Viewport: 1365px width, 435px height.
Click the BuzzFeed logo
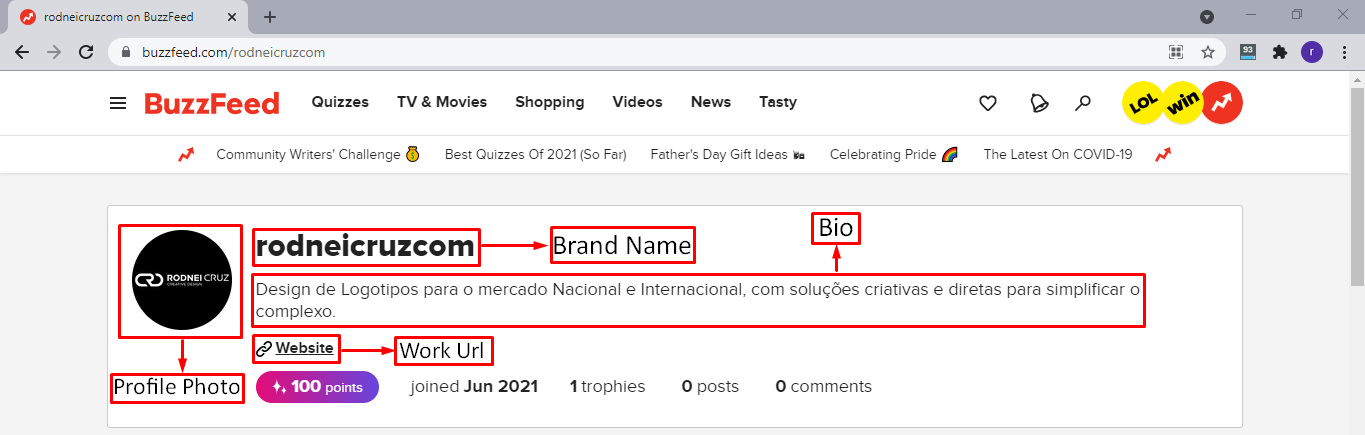point(212,103)
